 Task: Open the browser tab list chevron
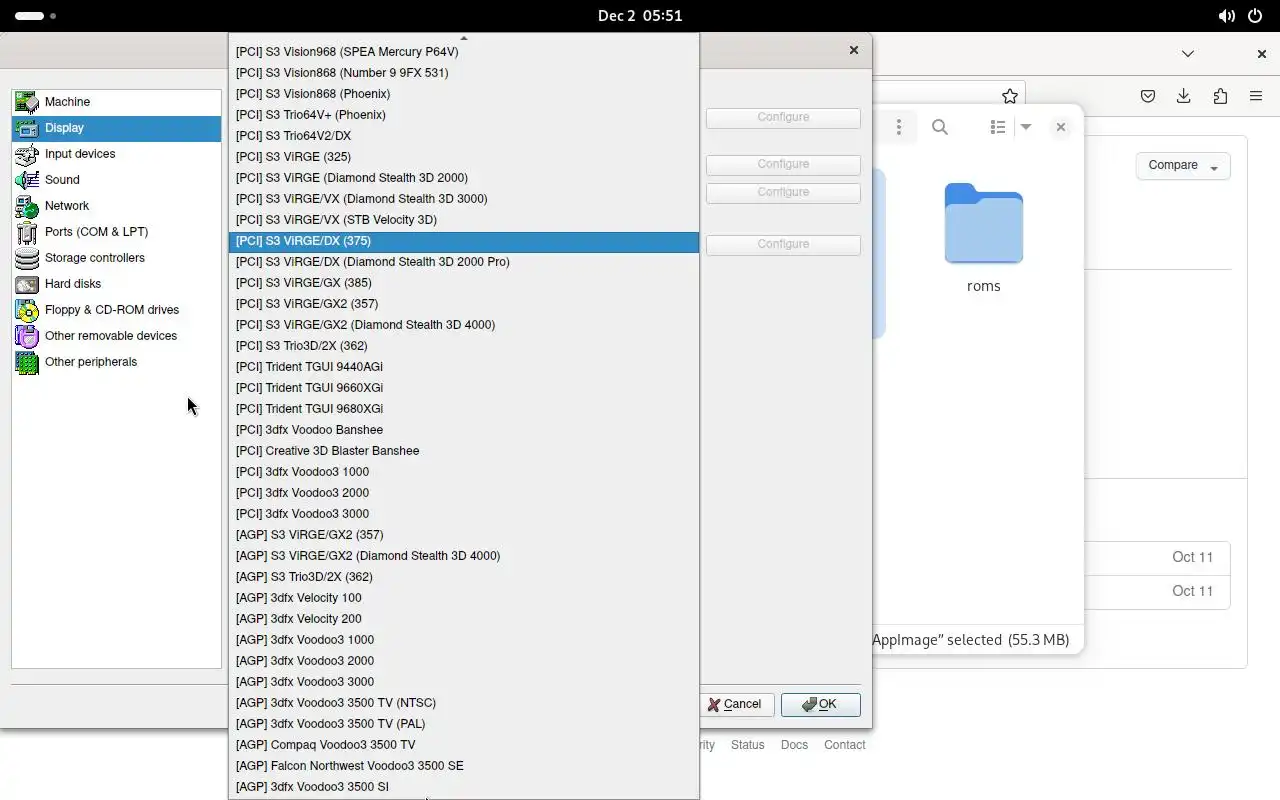point(1188,54)
